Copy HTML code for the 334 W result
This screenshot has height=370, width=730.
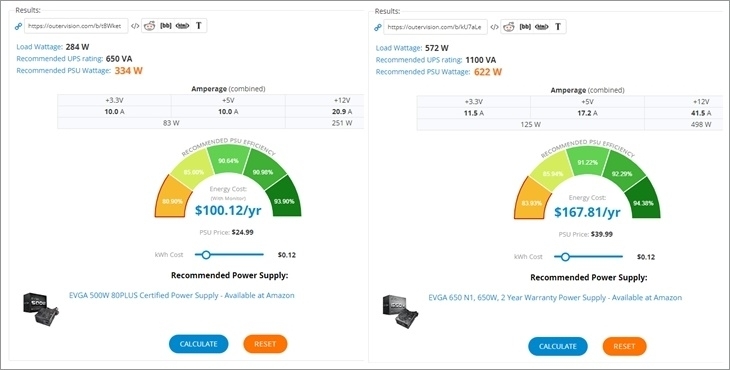pyautogui.click(x=182, y=26)
